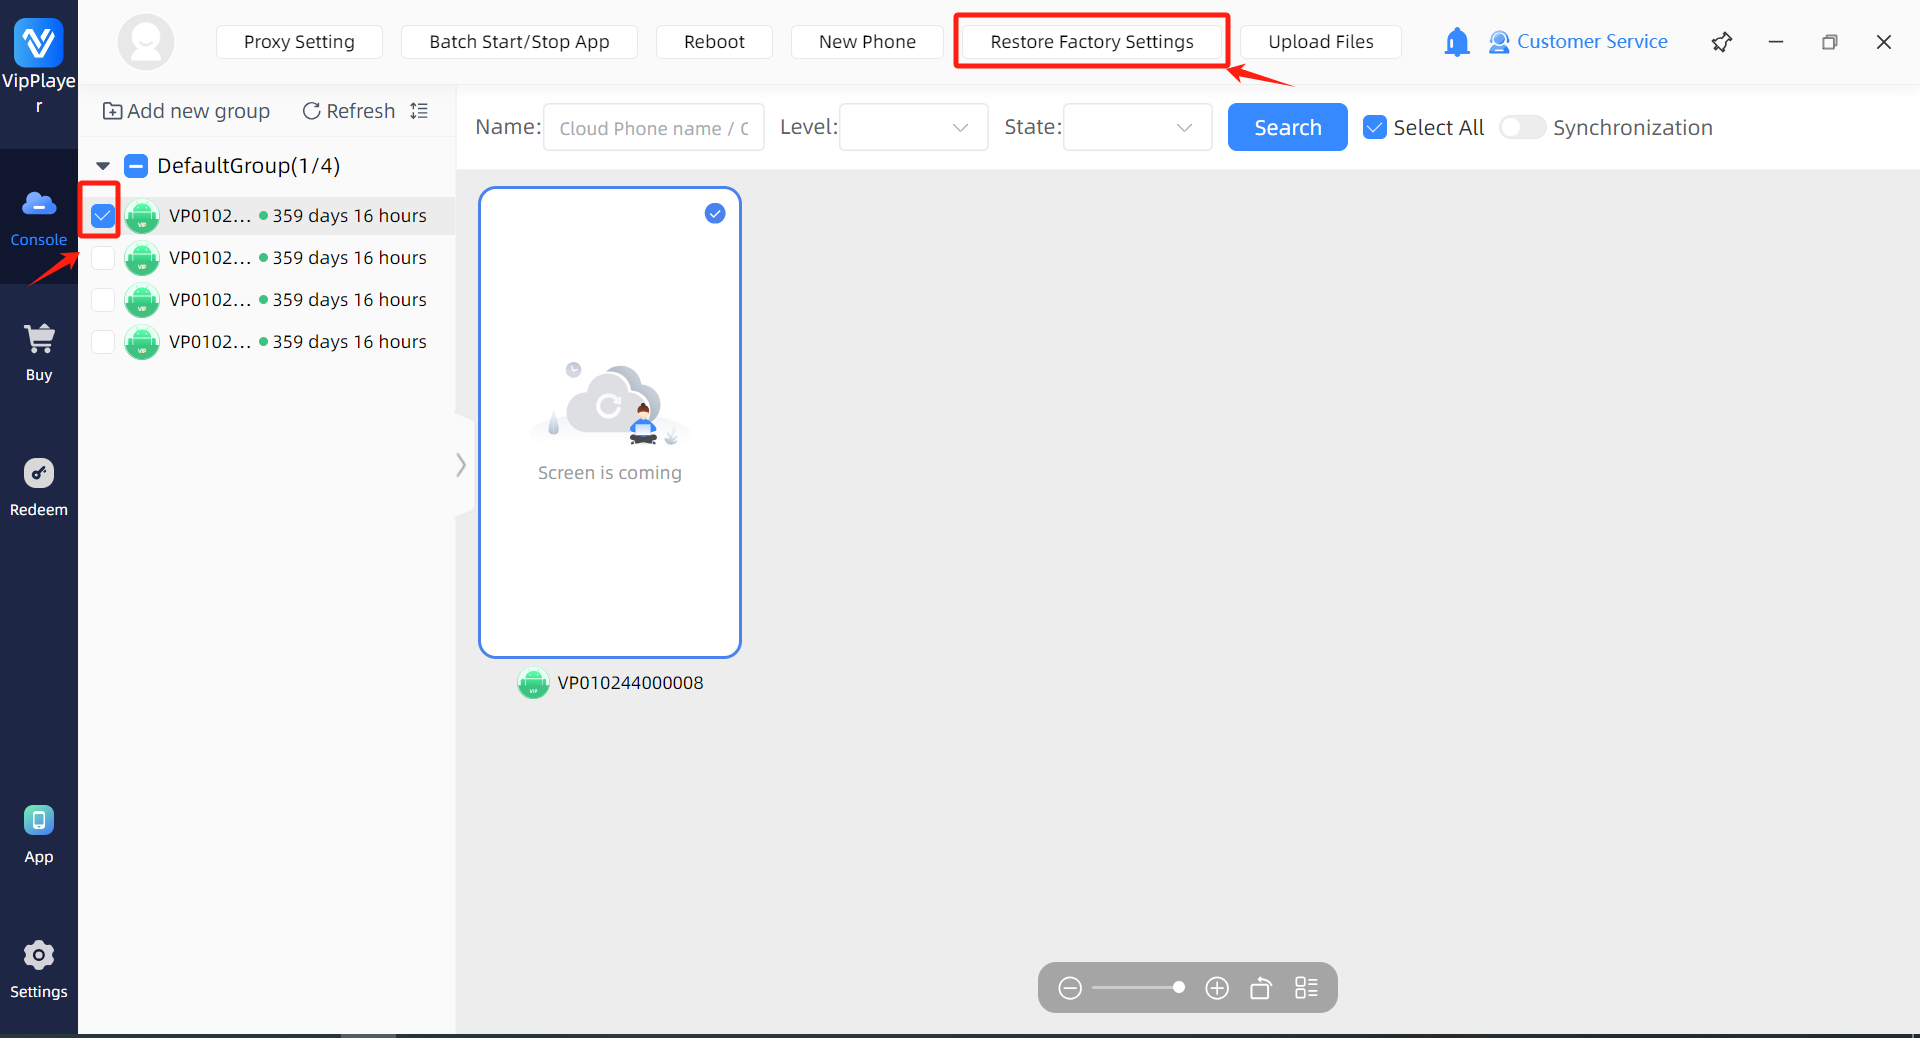Viewport: 1920px width, 1038px height.
Task: Select the DefaultGroup(1/4) label
Action: tap(249, 166)
